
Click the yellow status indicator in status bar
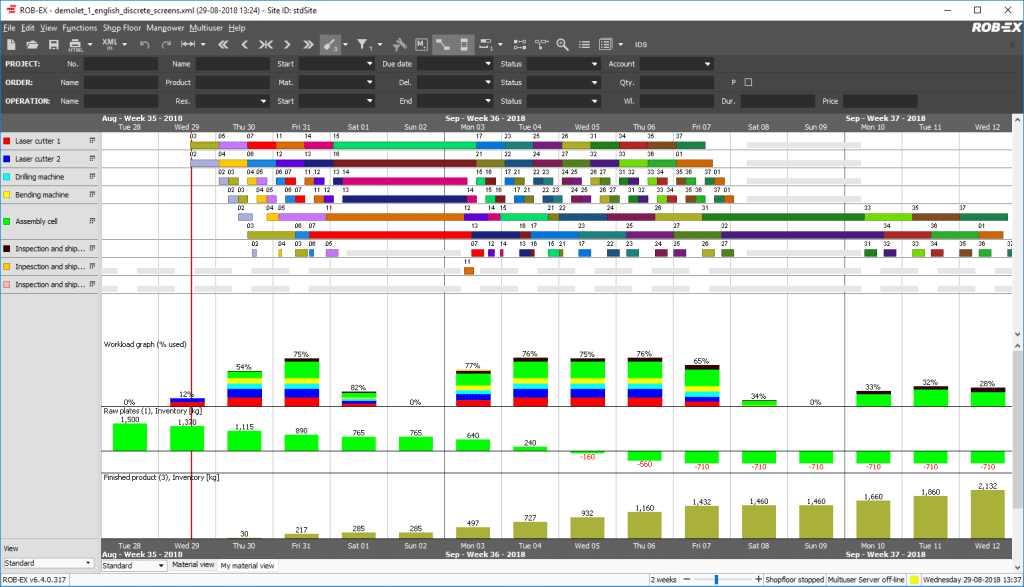(913, 579)
